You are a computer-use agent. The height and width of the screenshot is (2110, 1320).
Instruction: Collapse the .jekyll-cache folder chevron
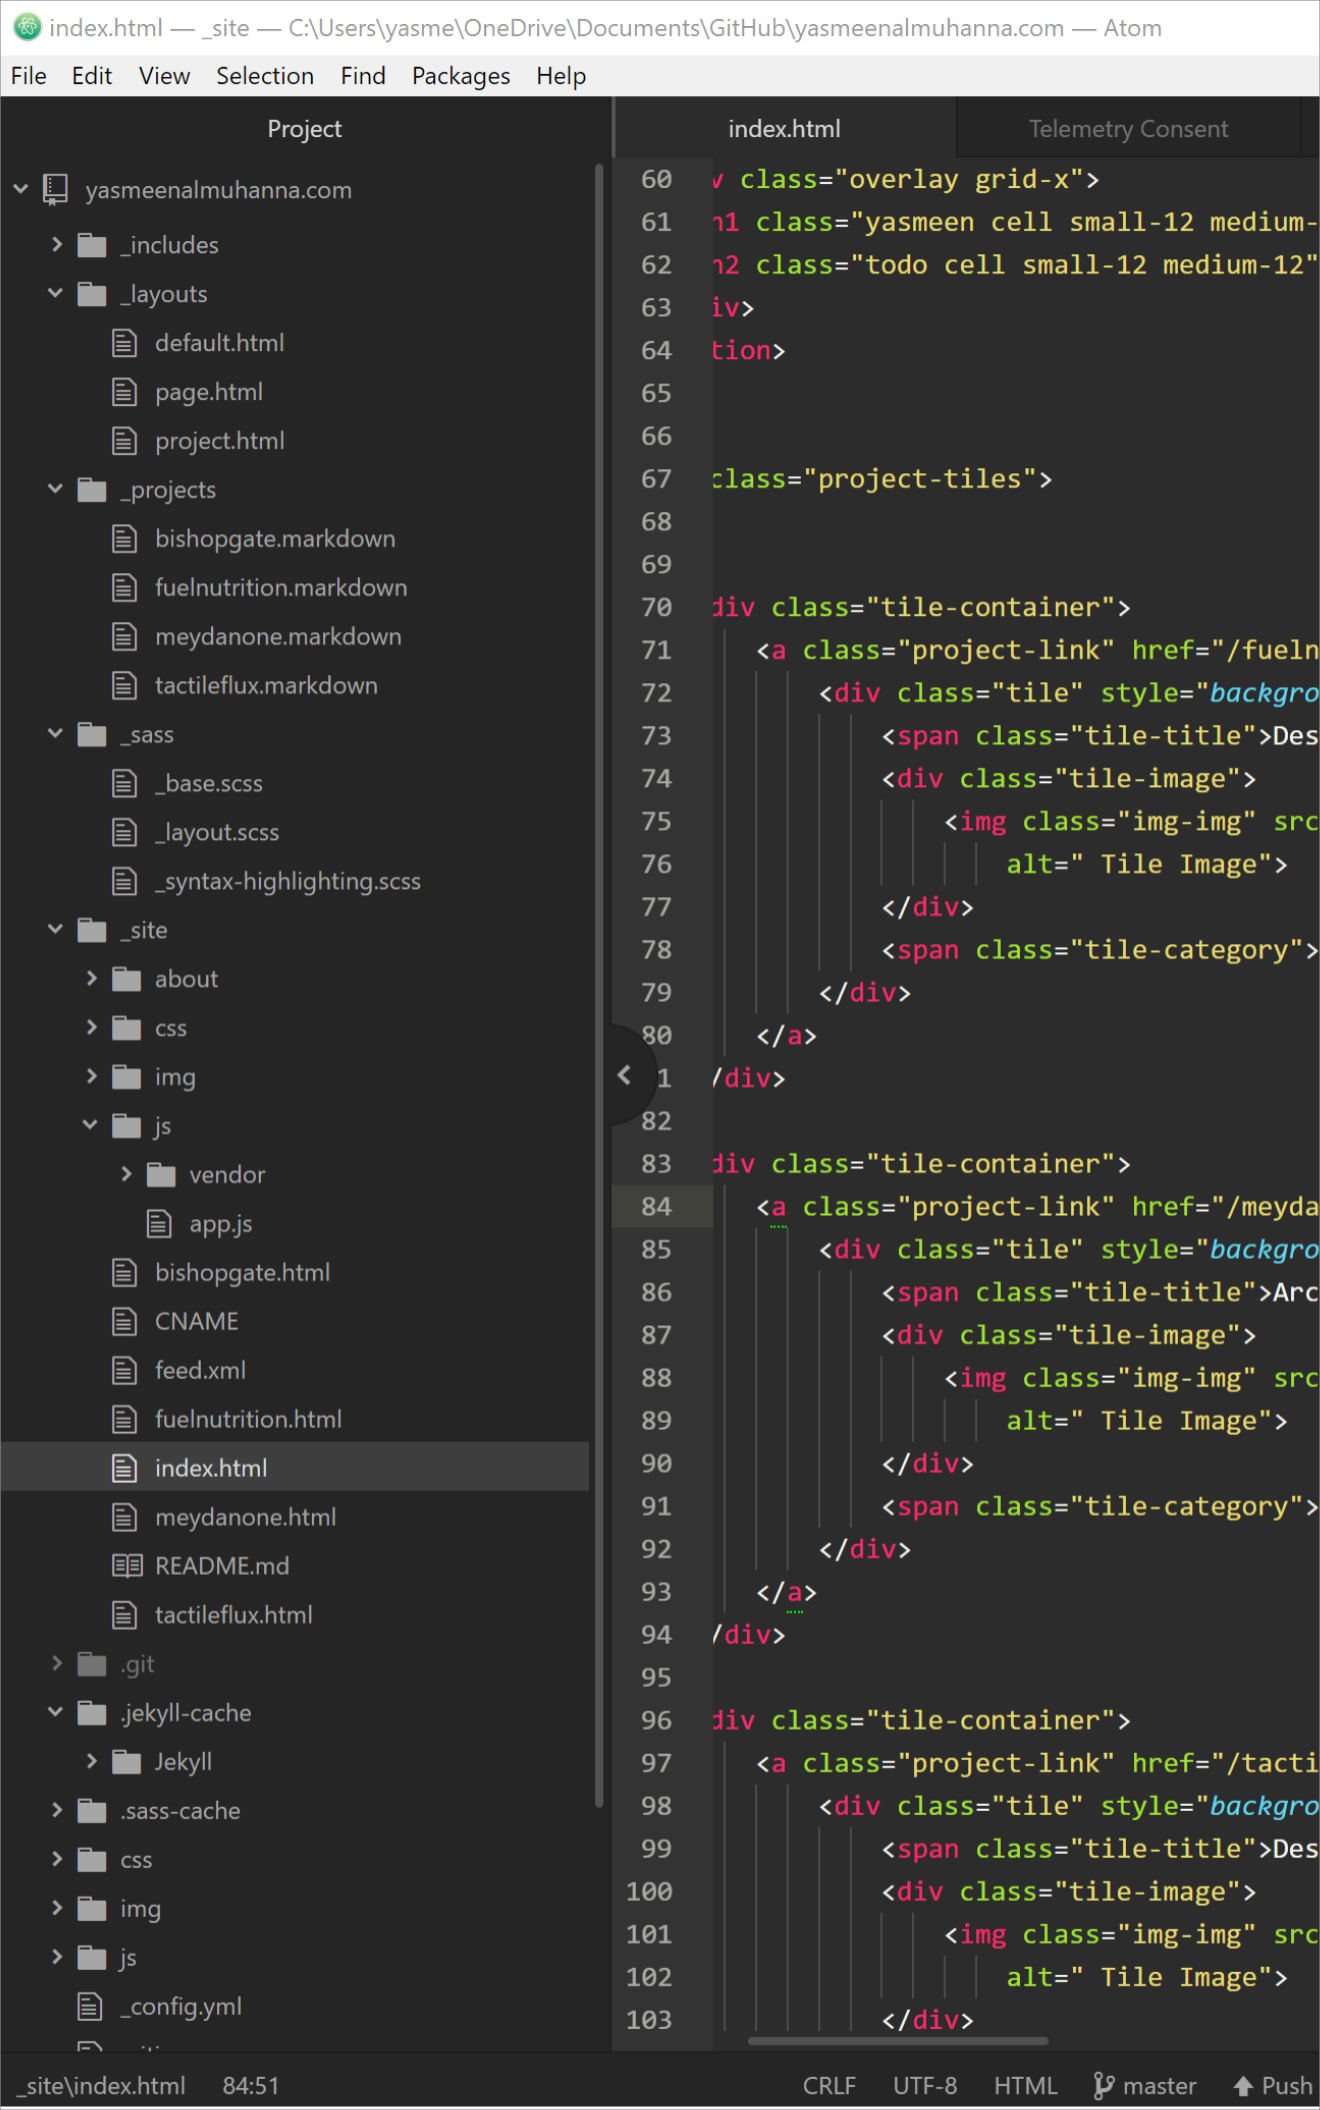tap(56, 1712)
